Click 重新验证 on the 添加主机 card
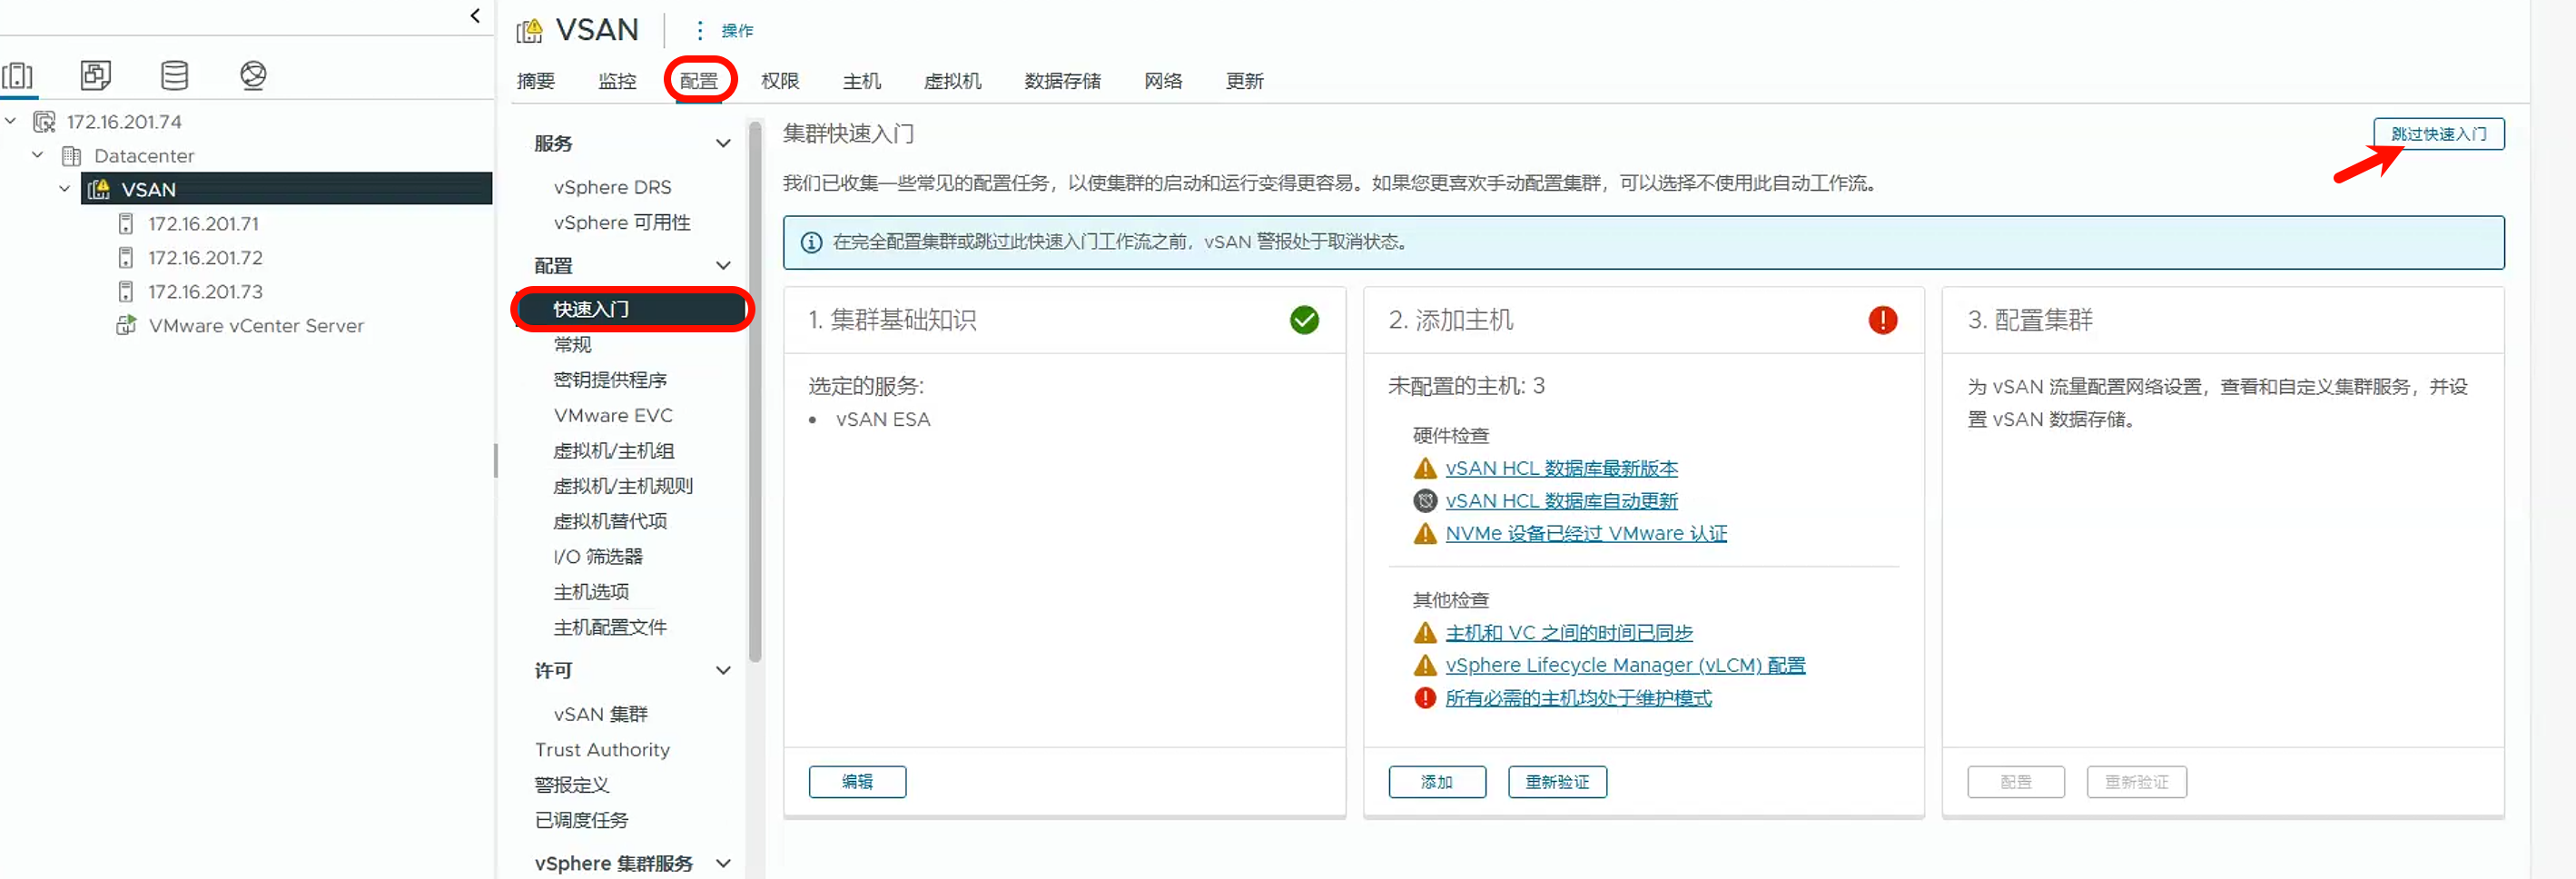The width and height of the screenshot is (2576, 879). 1557,782
